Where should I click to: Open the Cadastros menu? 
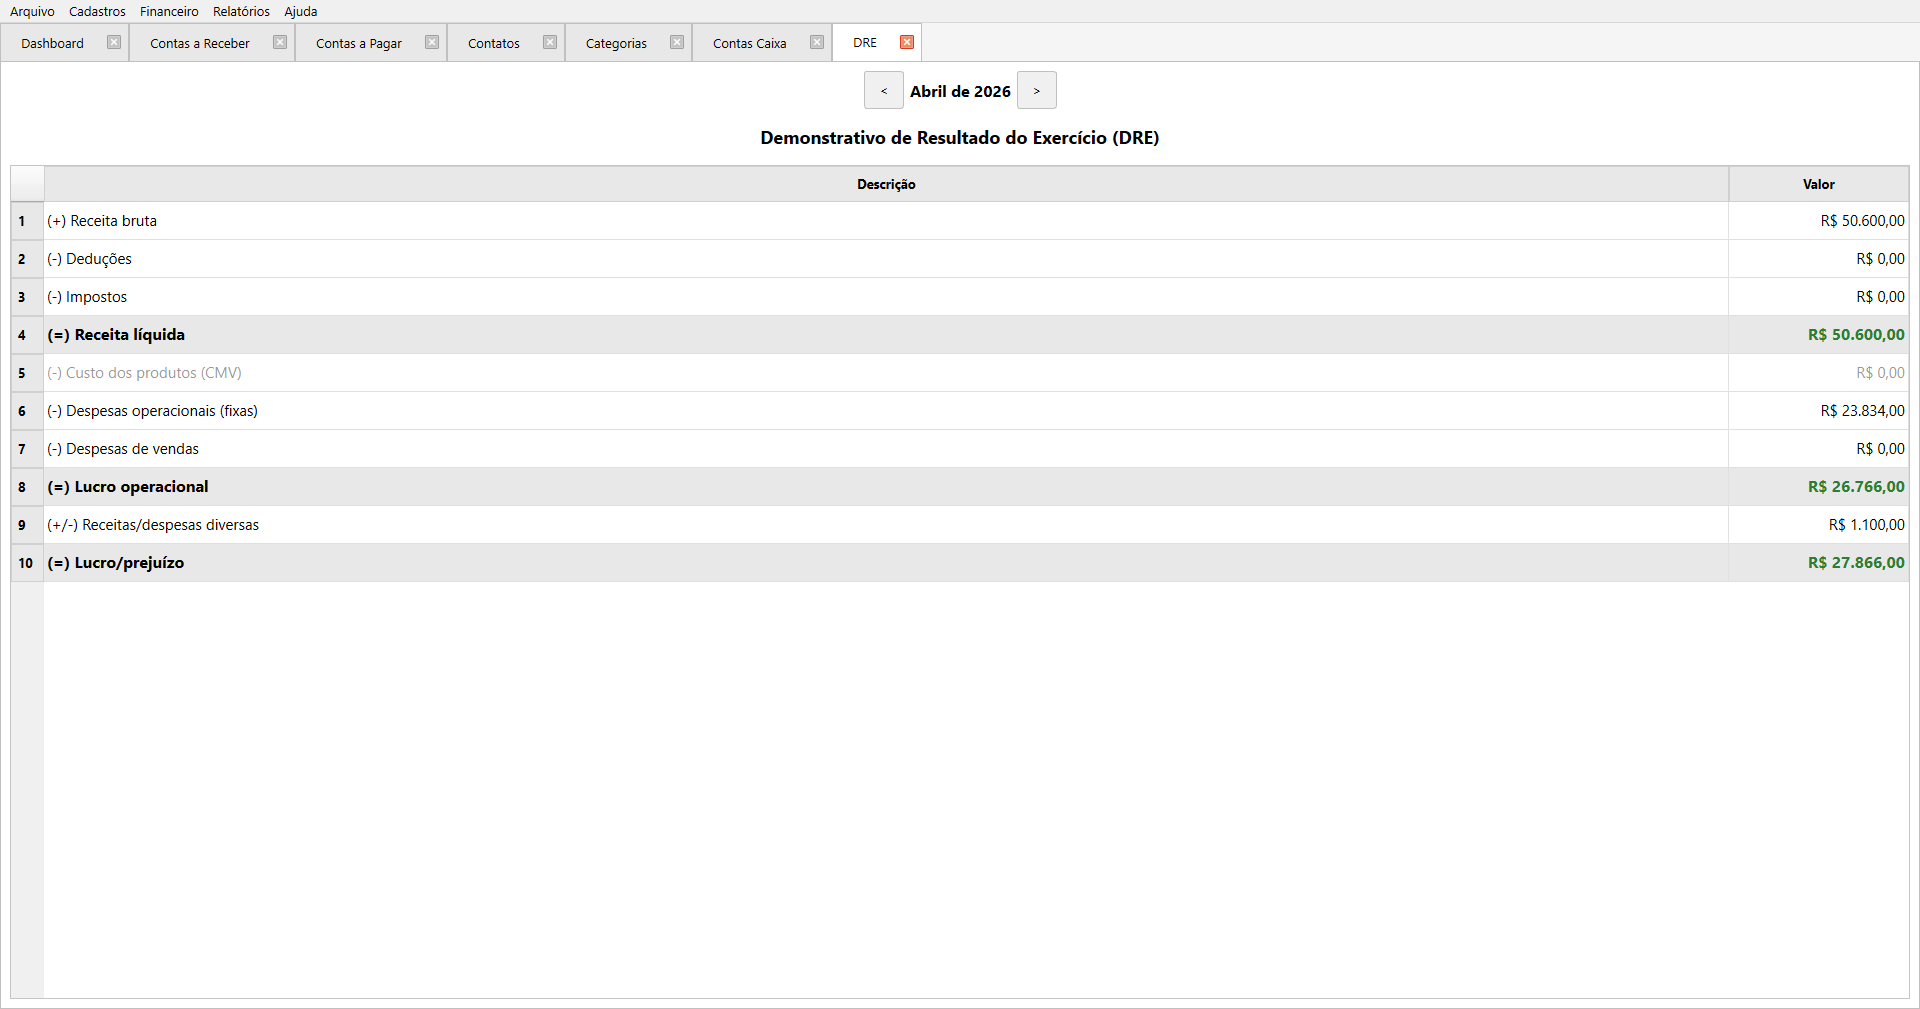(97, 12)
